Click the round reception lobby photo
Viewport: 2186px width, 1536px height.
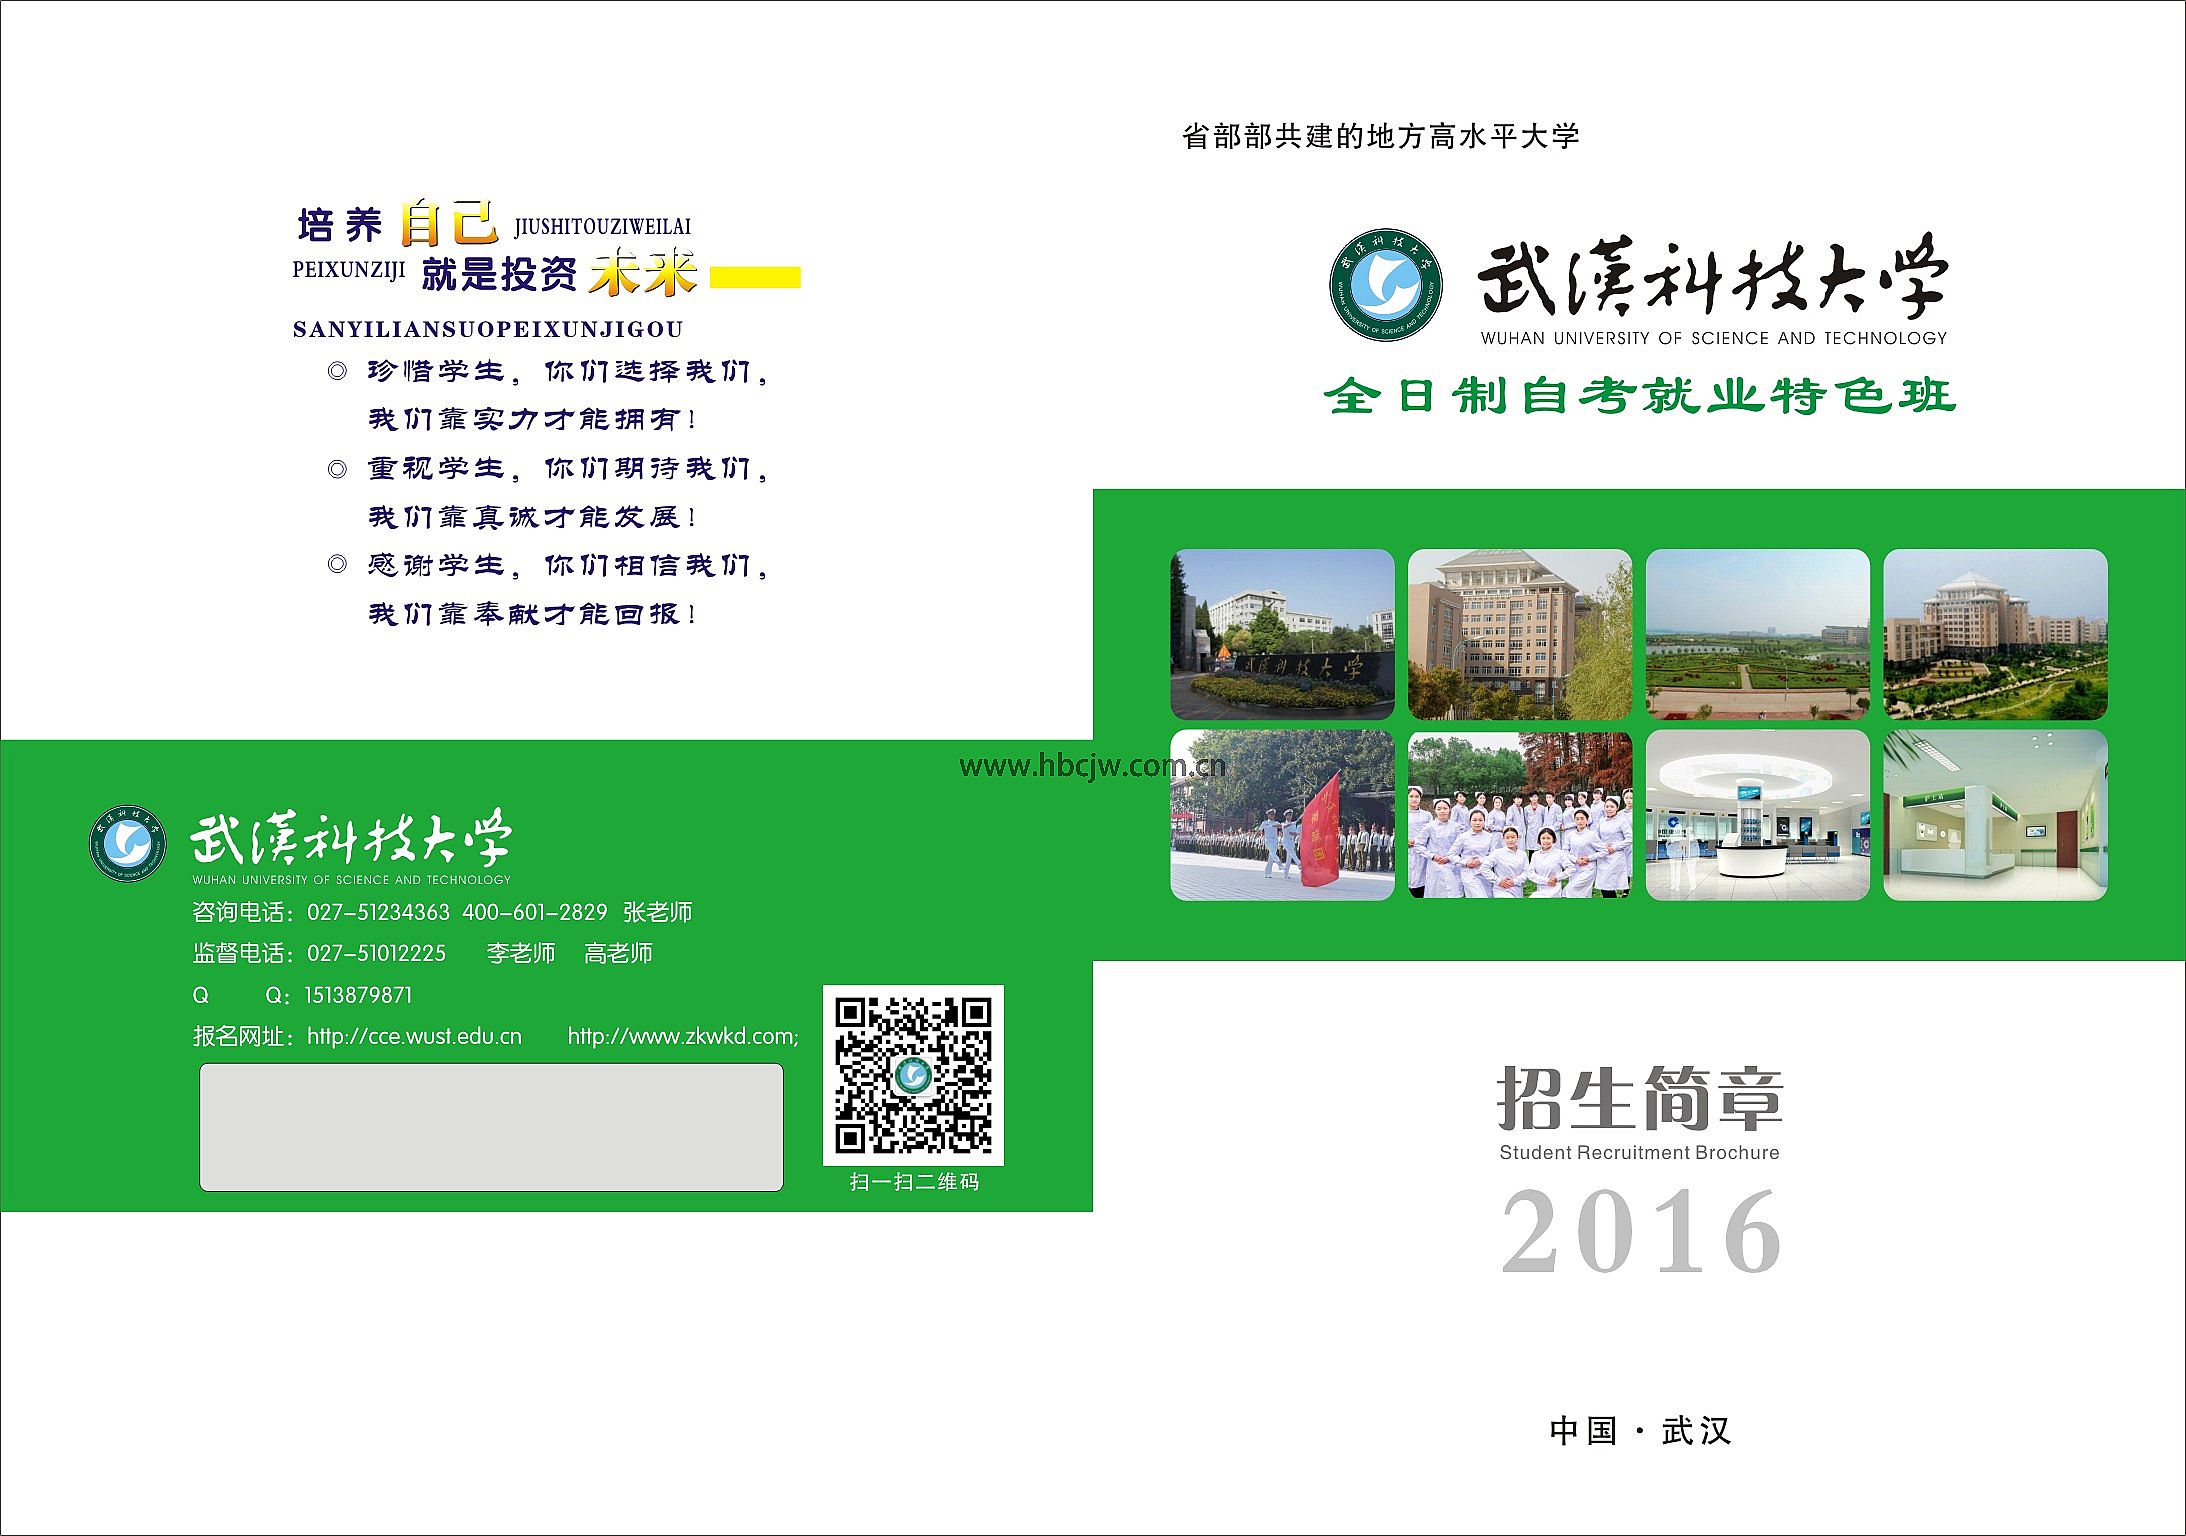pos(1757,815)
